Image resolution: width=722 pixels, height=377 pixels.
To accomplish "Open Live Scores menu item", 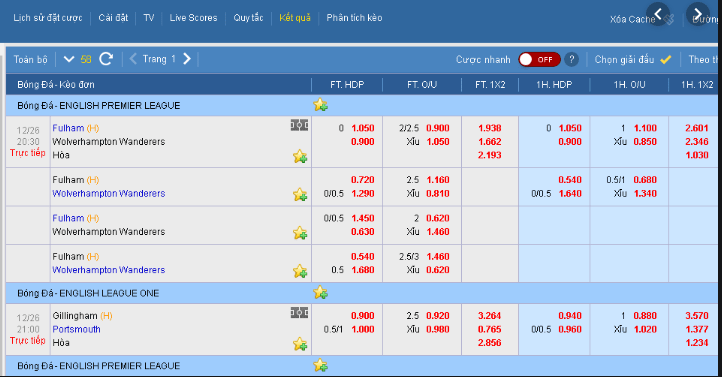I will (x=193, y=18).
